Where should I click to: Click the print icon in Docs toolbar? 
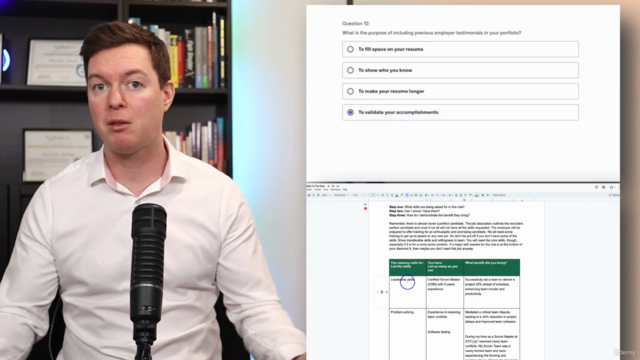(x=309, y=195)
